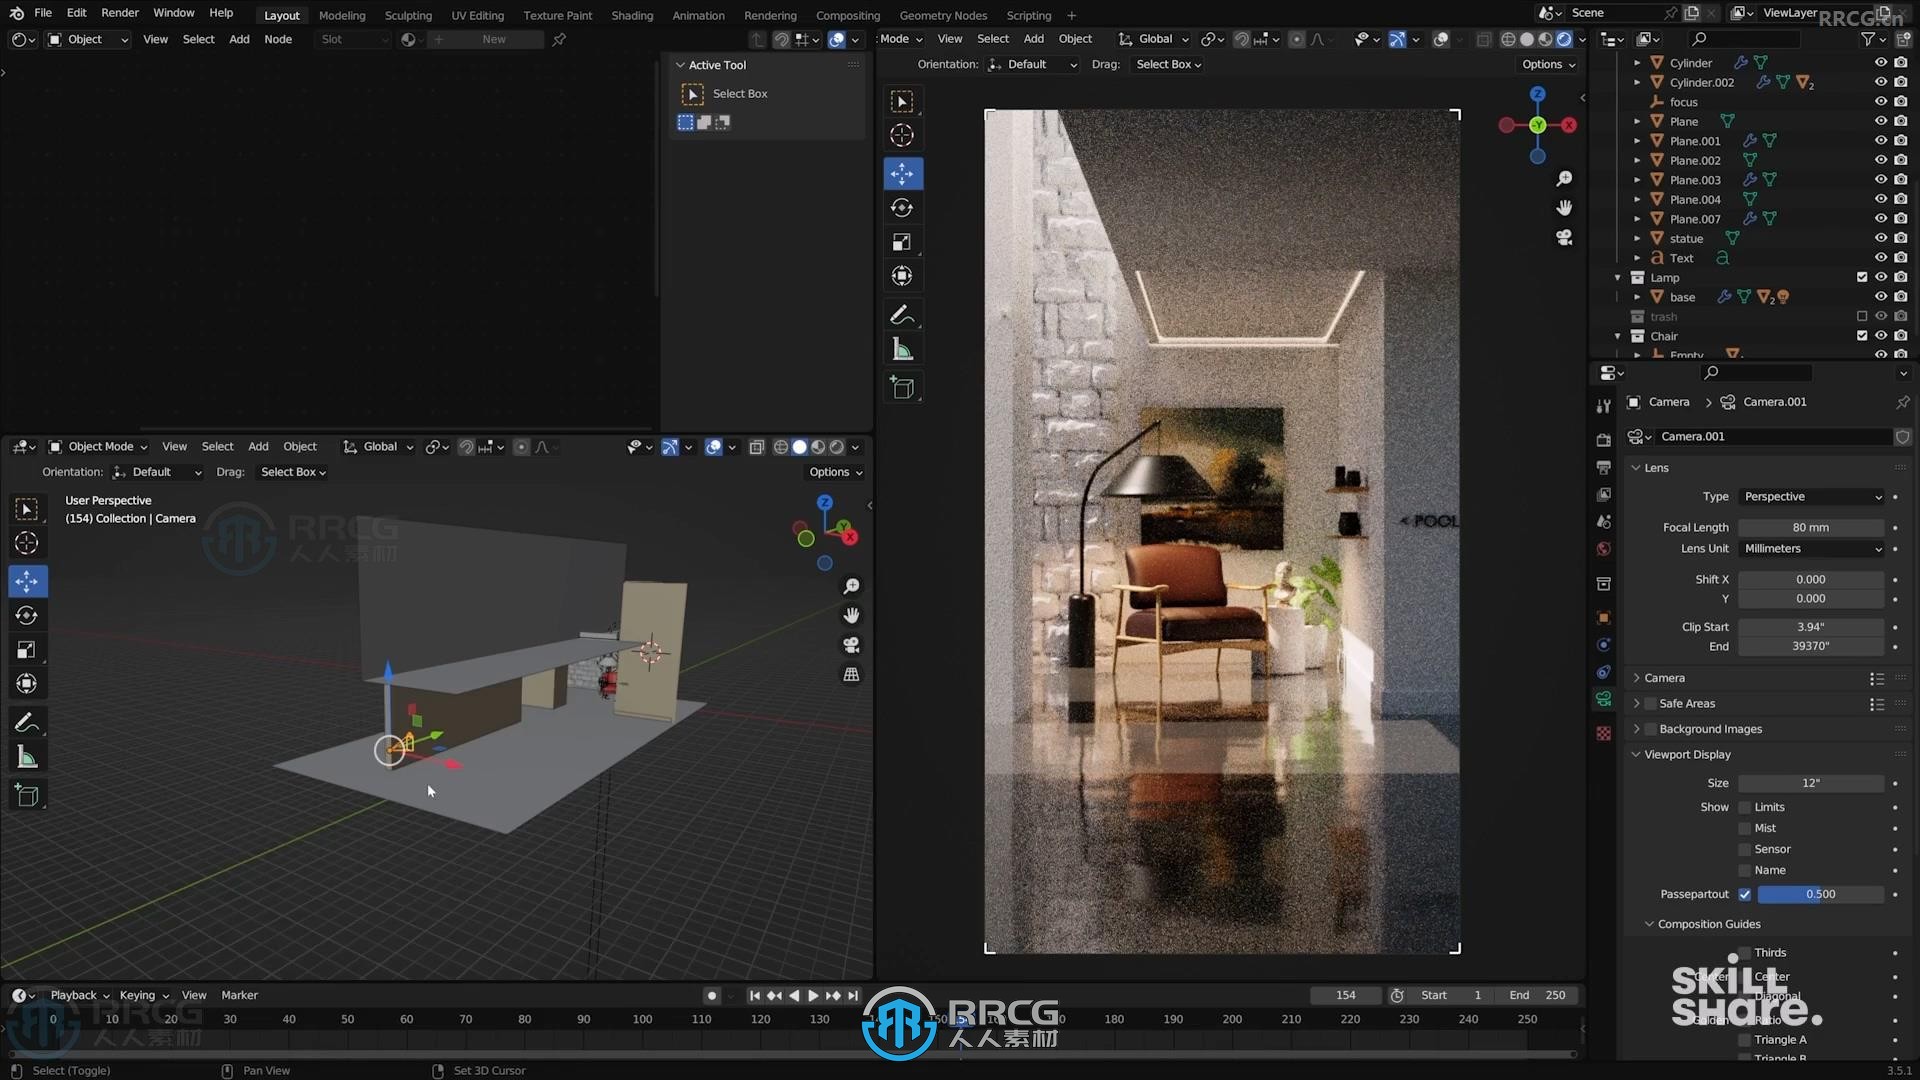Activate the Annotate tool in right viewport toolbar
The width and height of the screenshot is (1920, 1080).
coord(902,315)
